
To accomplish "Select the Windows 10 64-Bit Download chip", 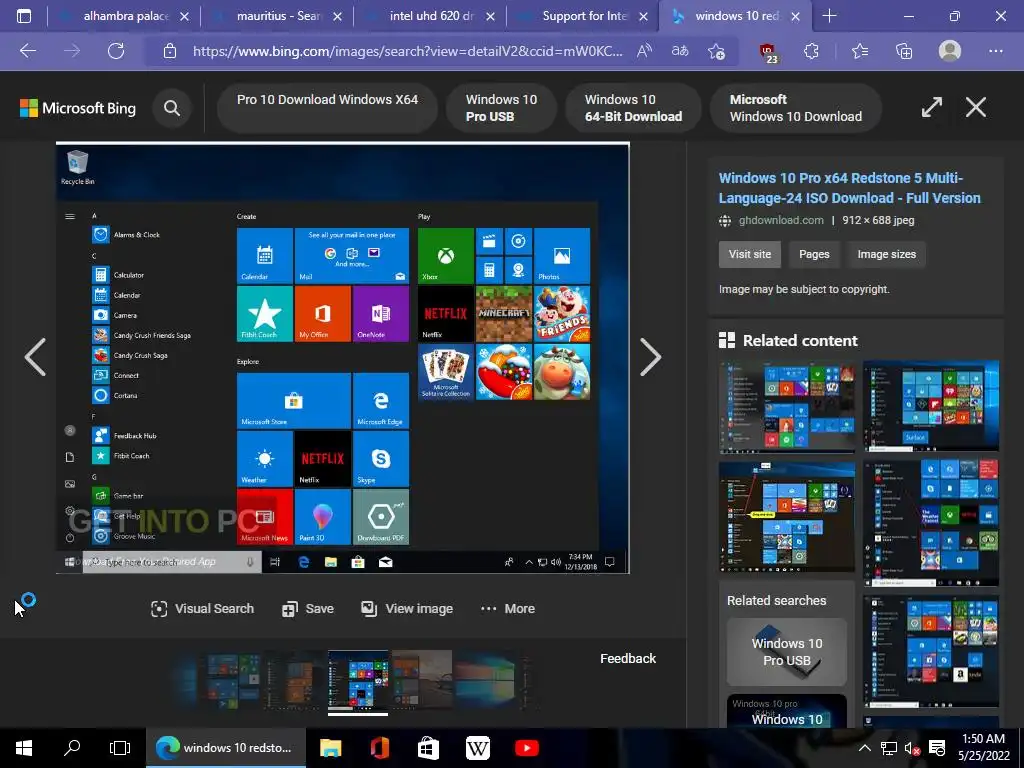I will pos(633,108).
